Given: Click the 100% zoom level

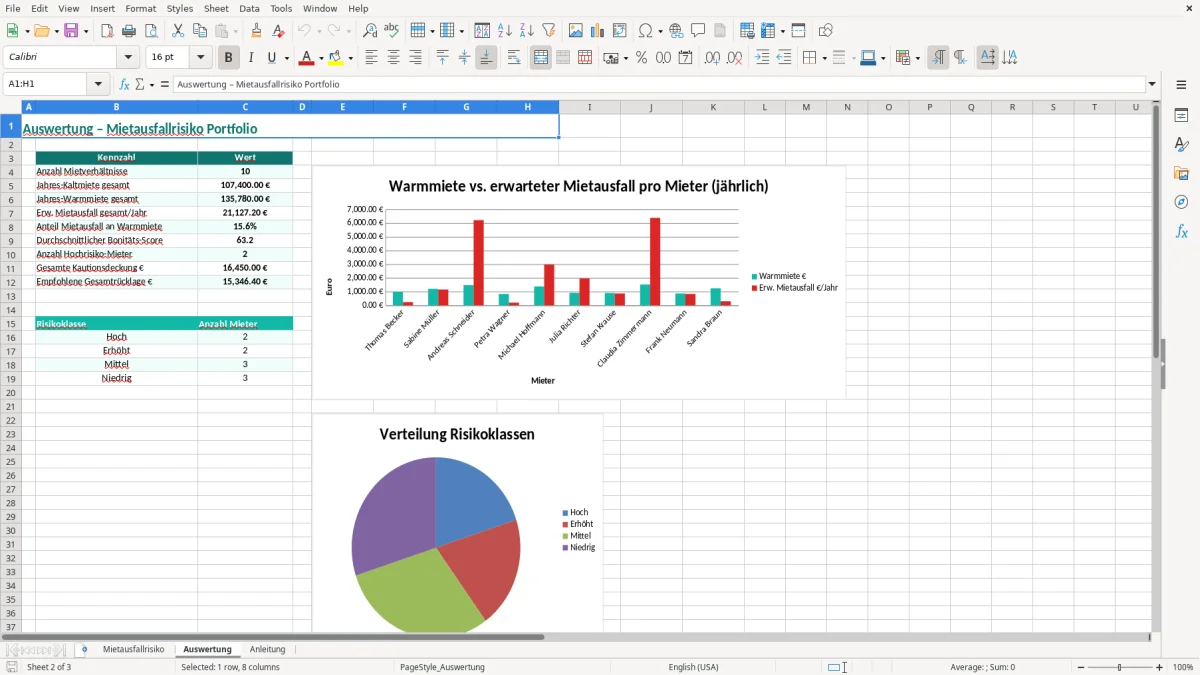Looking at the screenshot, I should click(x=1183, y=667).
